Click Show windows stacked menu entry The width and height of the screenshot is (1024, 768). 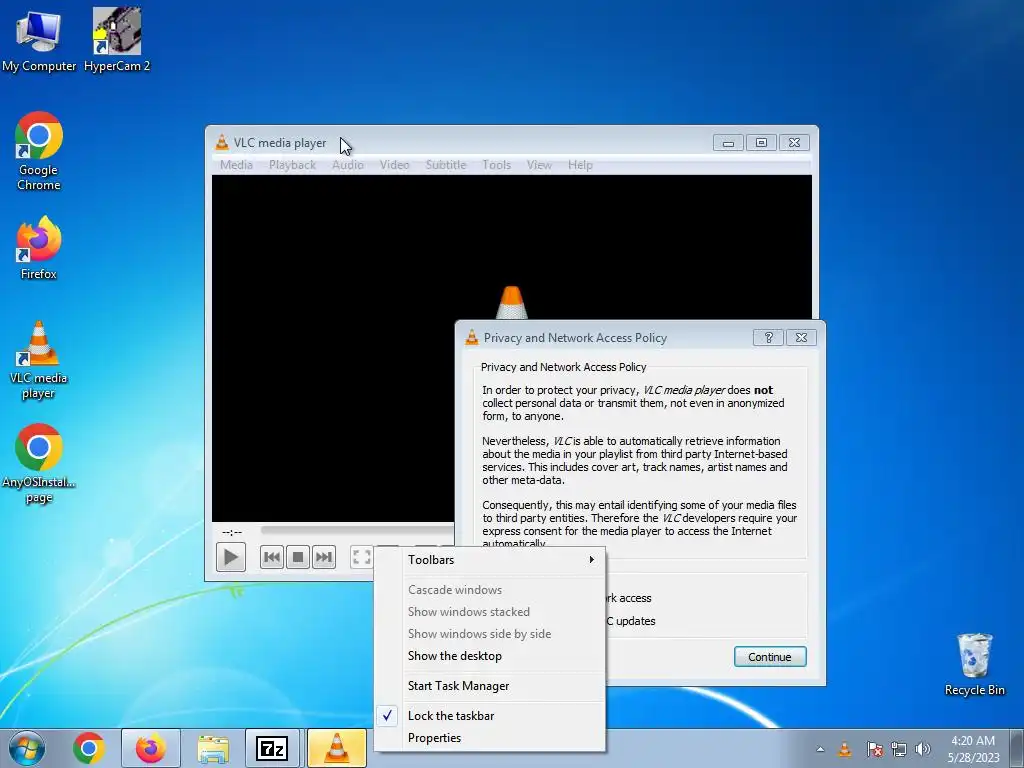pyautogui.click(x=490, y=612)
